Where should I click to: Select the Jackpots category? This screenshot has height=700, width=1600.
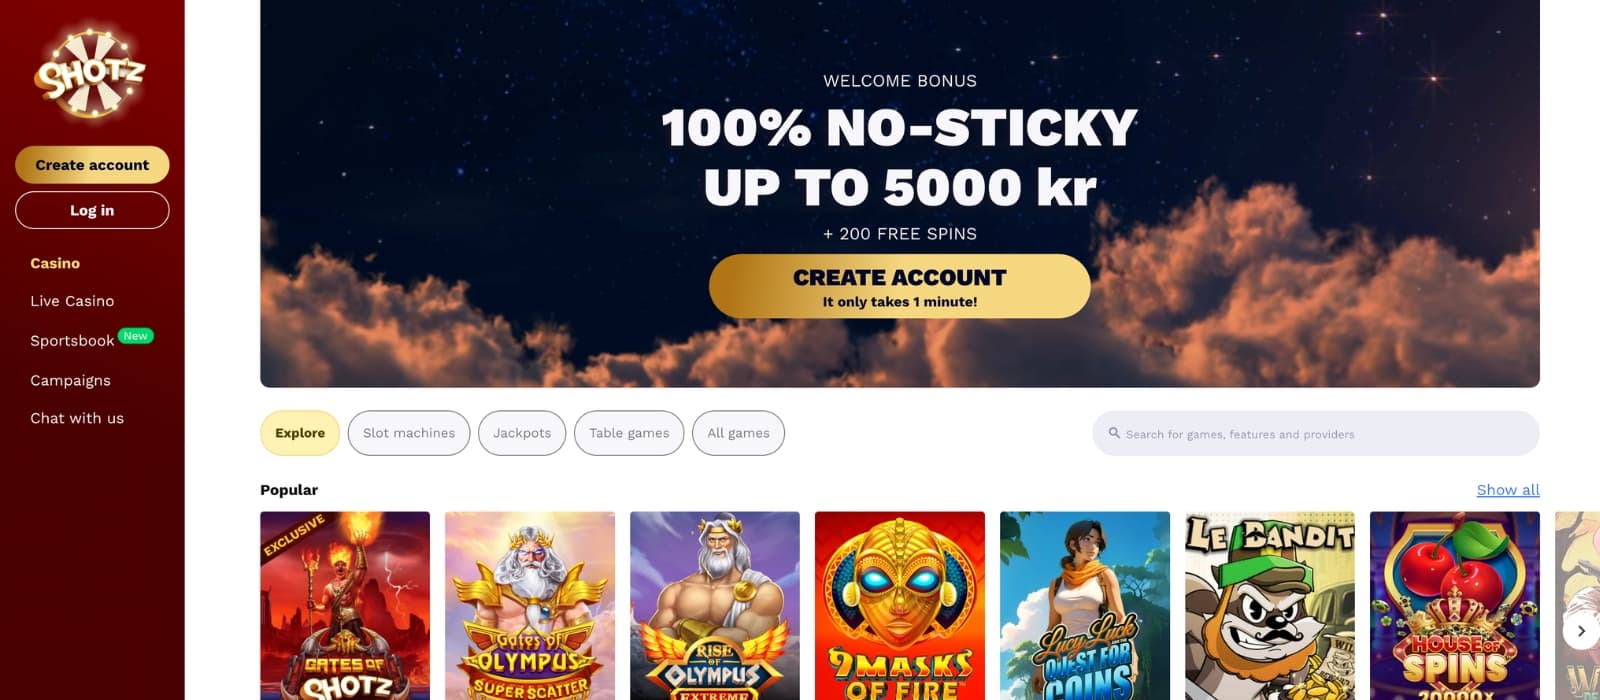[x=522, y=433]
